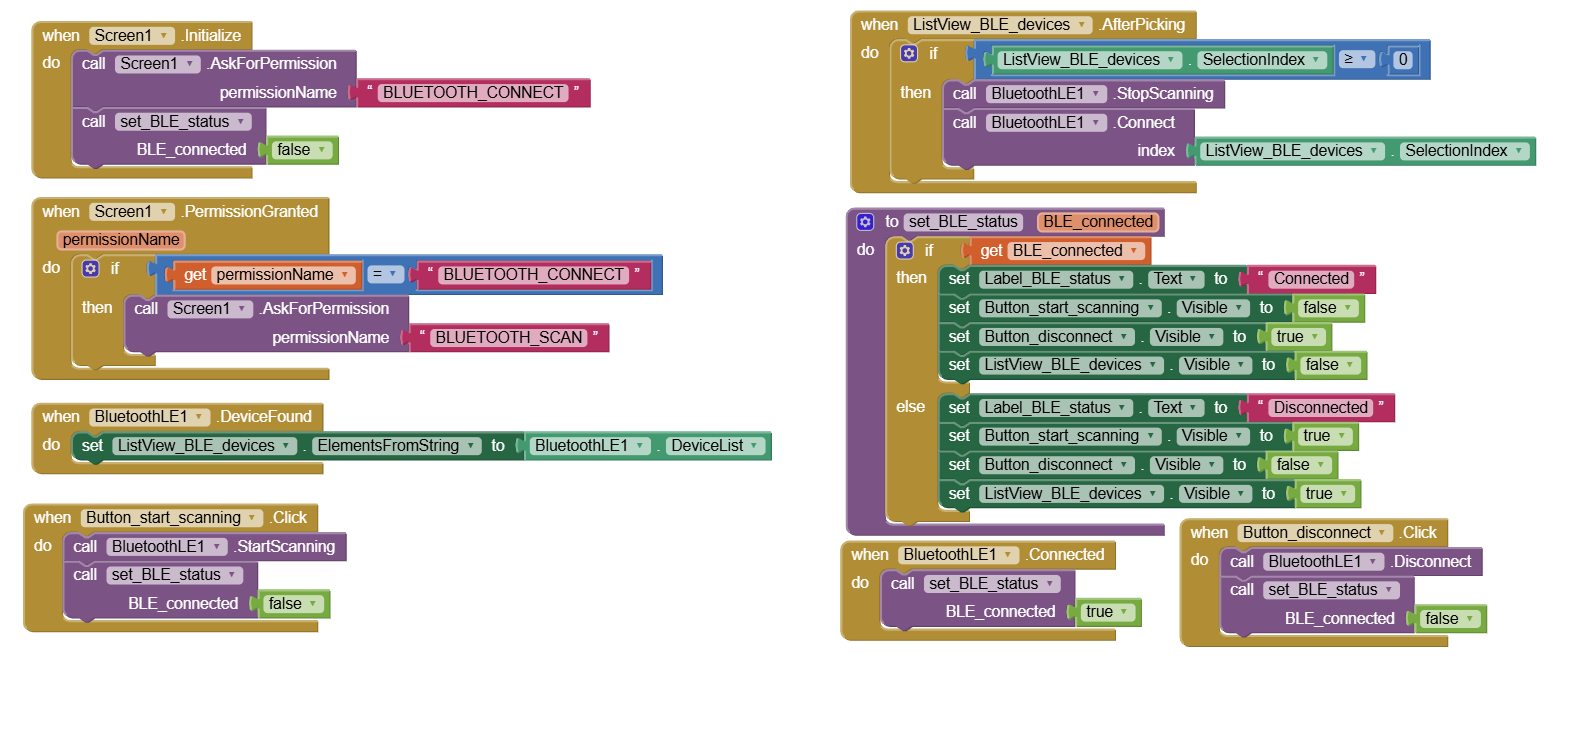Open Button_disconnect dropdown in Click event header
Viewport: 1569px width, 739px height.
(1315, 533)
